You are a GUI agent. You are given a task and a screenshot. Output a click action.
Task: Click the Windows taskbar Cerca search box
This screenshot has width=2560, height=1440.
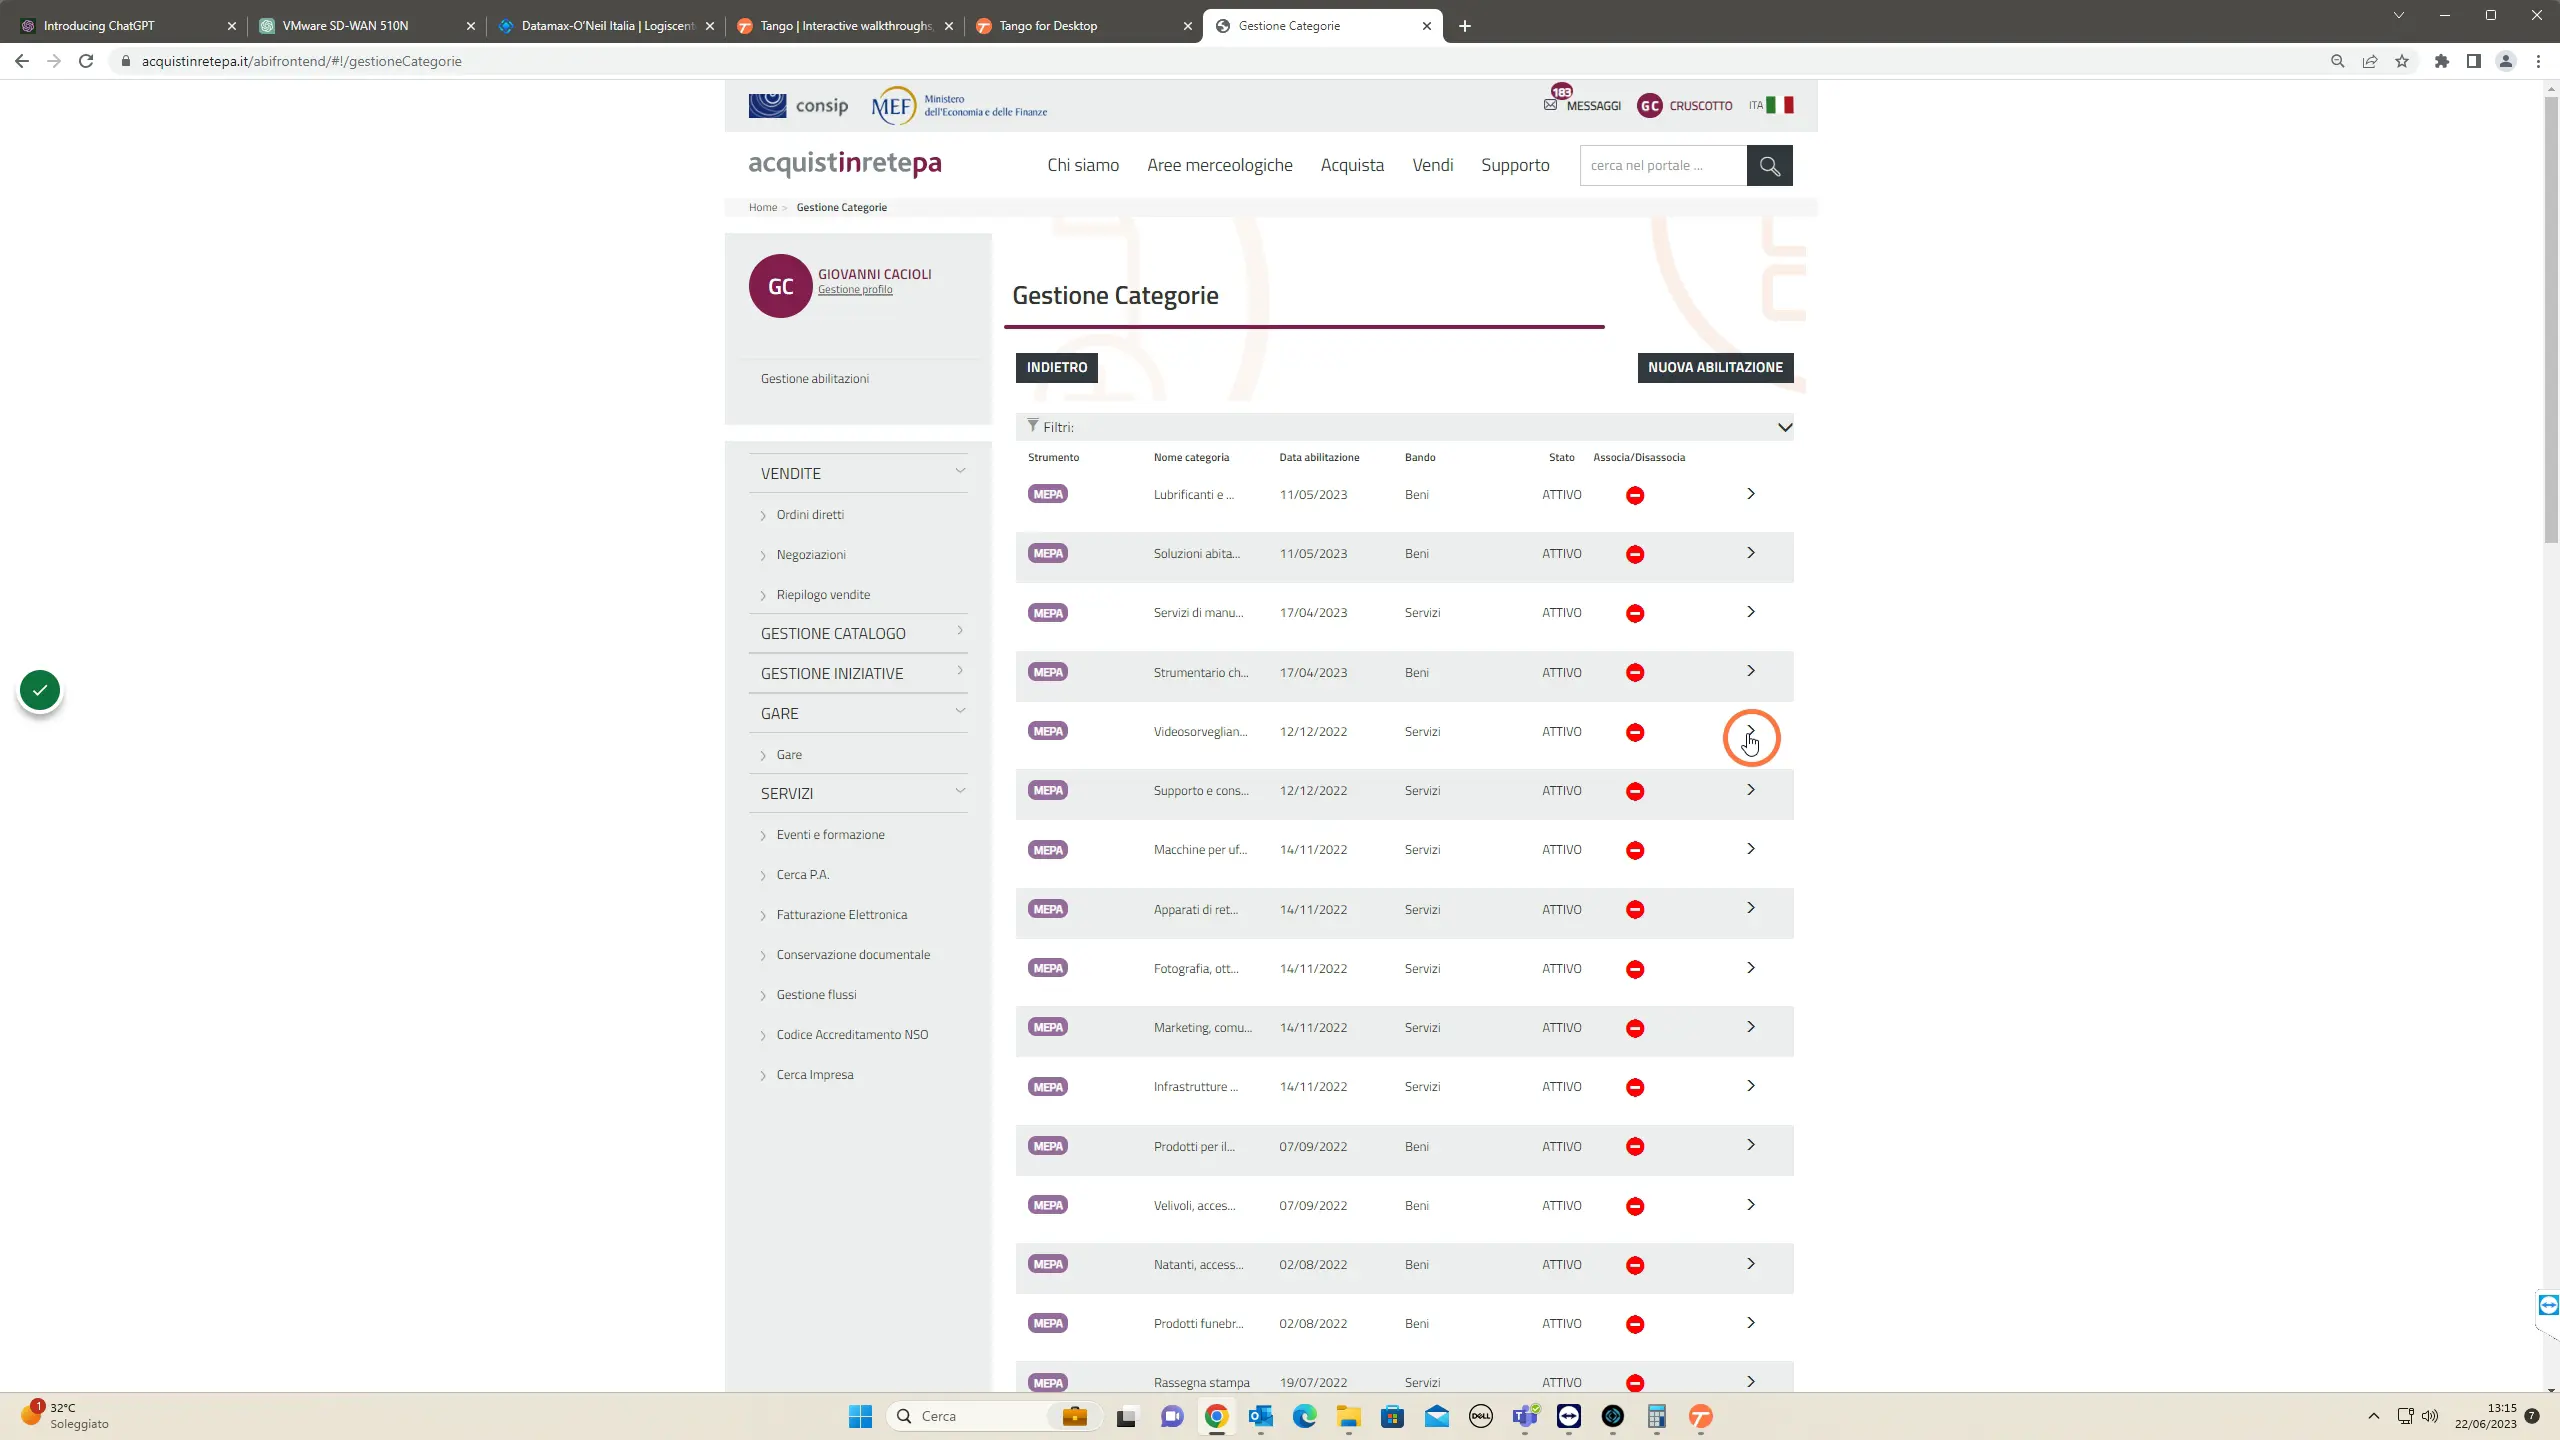[x=993, y=1416]
